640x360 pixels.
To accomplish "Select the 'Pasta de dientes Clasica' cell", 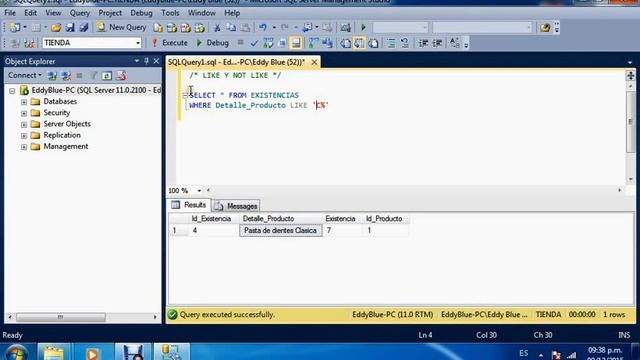I will (x=280, y=231).
